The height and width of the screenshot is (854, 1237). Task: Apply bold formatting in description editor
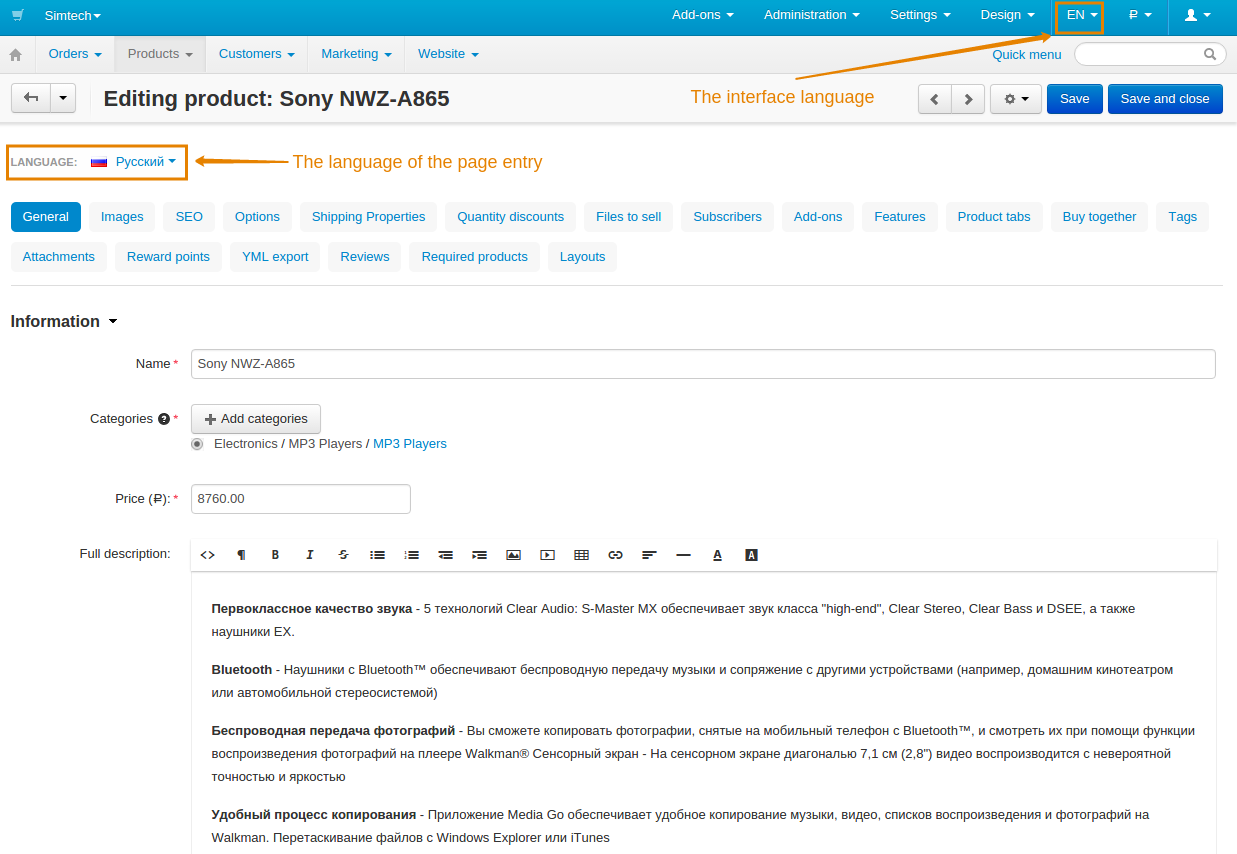point(275,555)
